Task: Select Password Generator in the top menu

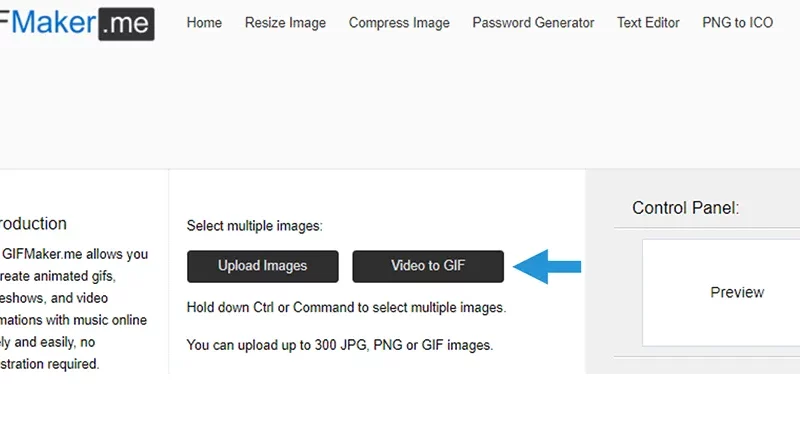Action: click(533, 23)
